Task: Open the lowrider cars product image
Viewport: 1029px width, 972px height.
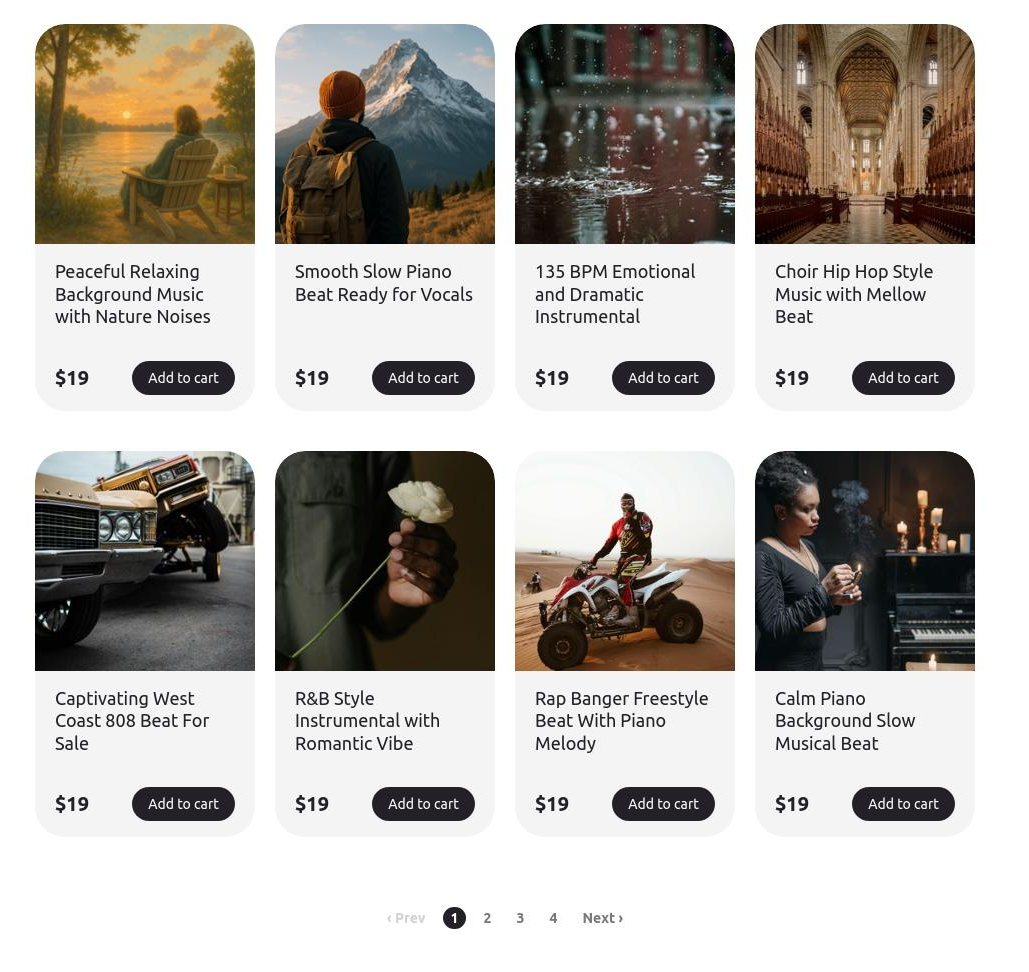Action: point(145,561)
